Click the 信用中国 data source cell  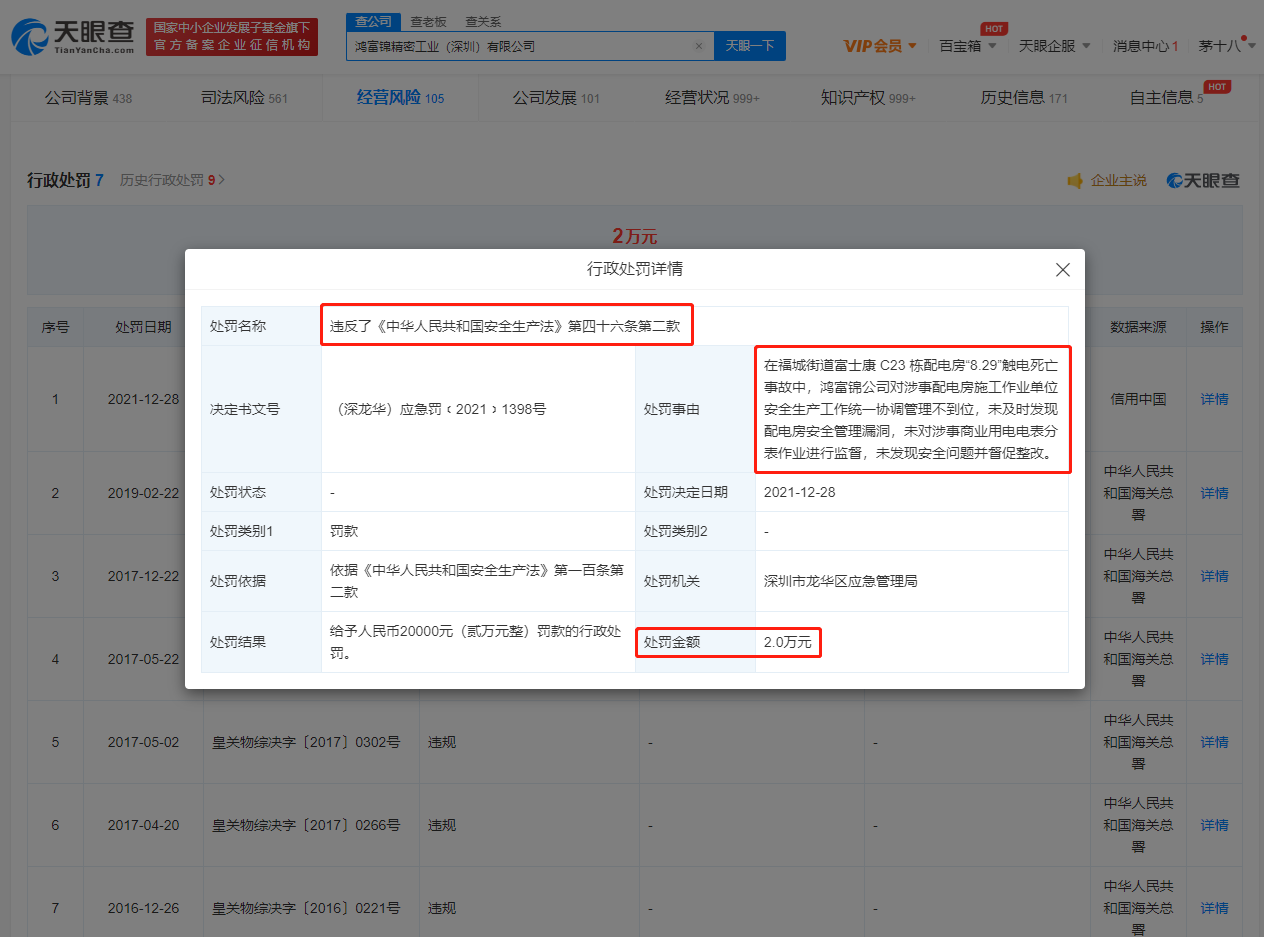1138,399
